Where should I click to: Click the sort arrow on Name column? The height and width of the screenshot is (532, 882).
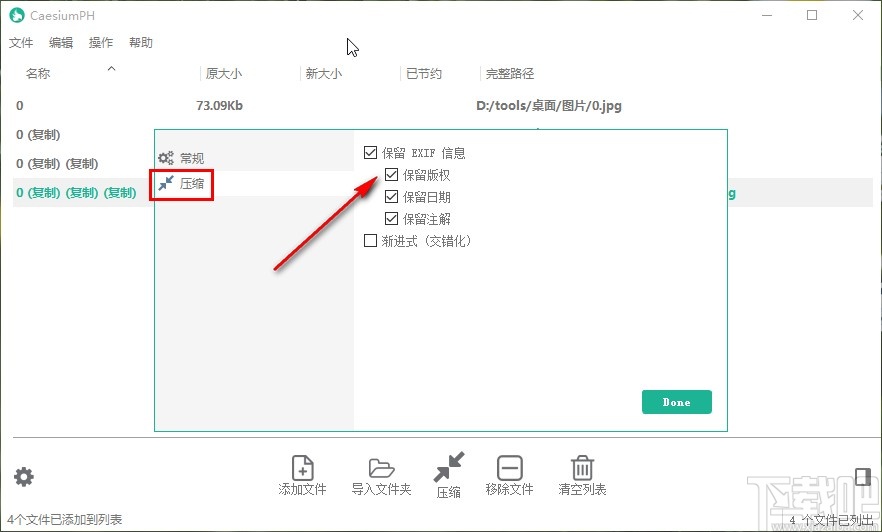pyautogui.click(x=111, y=69)
